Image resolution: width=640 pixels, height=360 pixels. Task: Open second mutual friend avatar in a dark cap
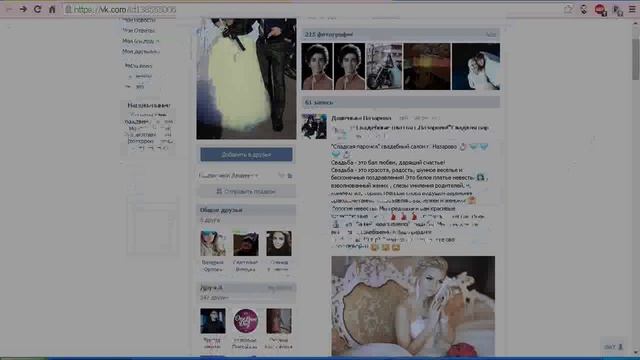point(246,243)
